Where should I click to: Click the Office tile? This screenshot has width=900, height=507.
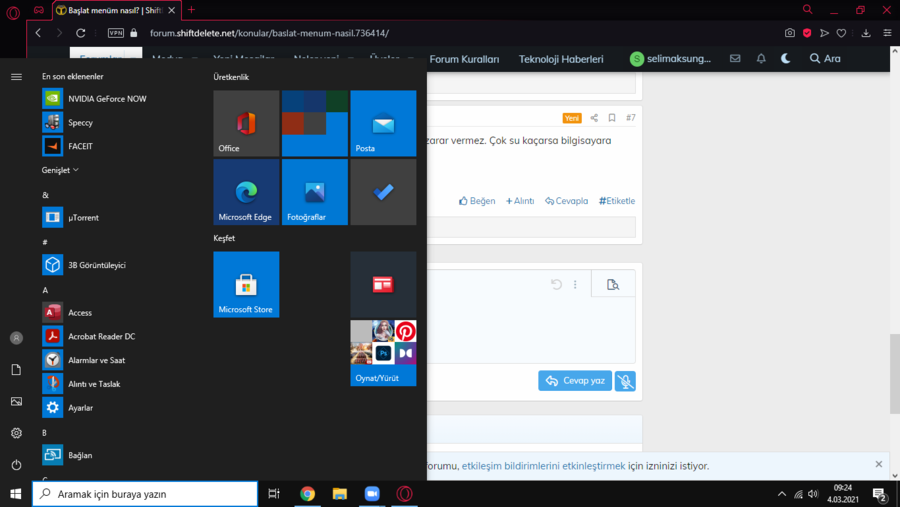246,123
